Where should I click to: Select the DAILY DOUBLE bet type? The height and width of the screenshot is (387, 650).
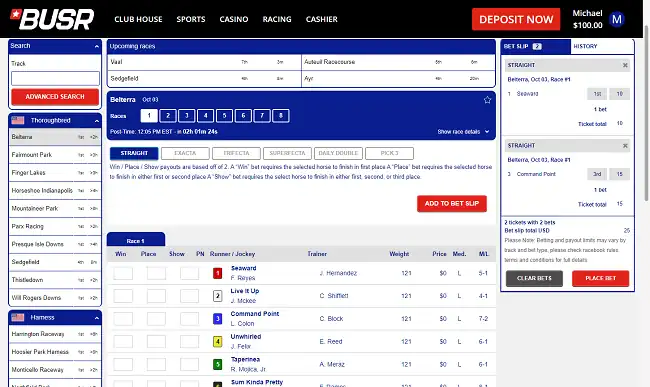pos(338,153)
